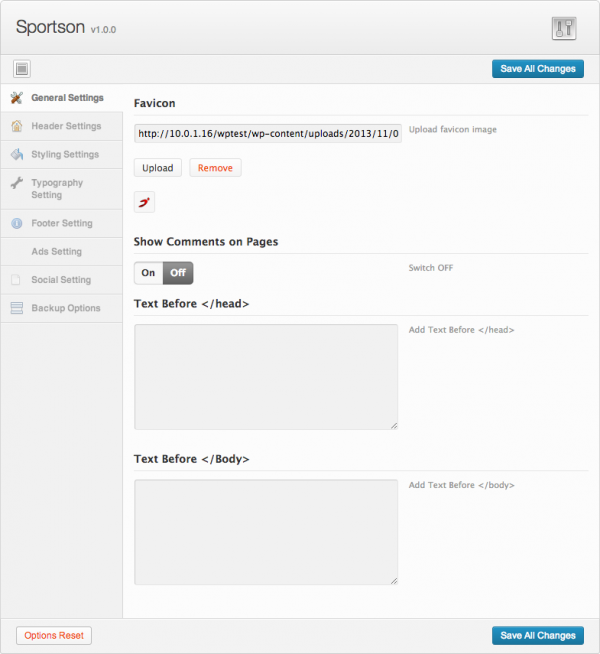Click the options panel icon beside Sportson title
The width and height of the screenshot is (600, 654).
564,28
